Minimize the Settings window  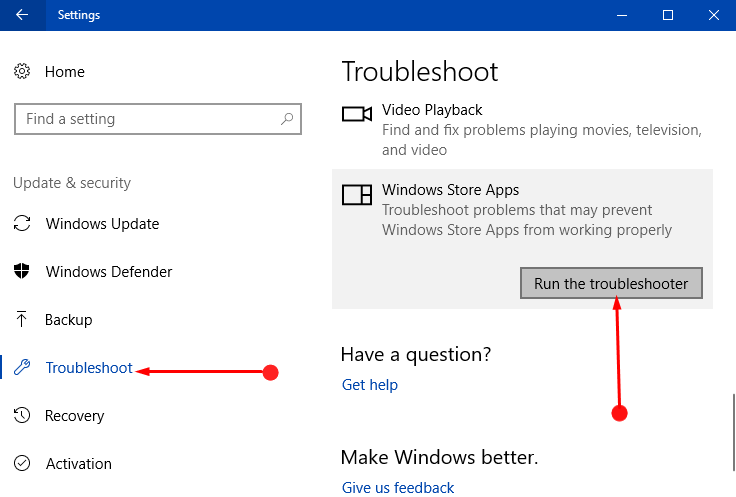(622, 15)
